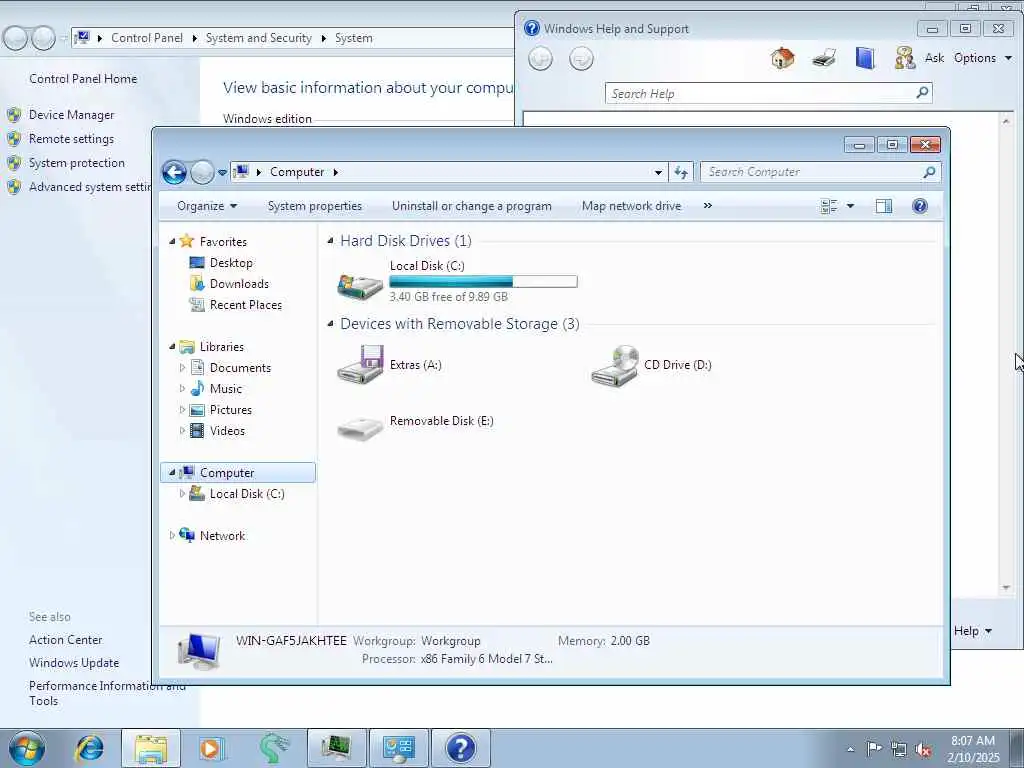Open Windows Start button
Screen dimensions: 1024x768
(x=26, y=748)
